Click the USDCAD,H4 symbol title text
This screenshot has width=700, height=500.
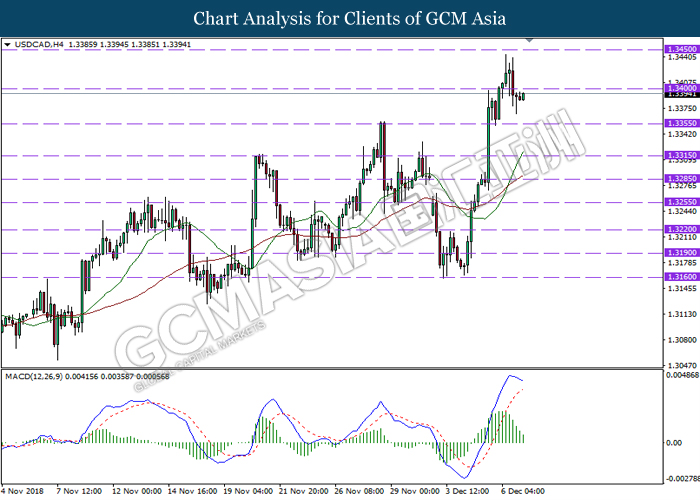coord(39,45)
